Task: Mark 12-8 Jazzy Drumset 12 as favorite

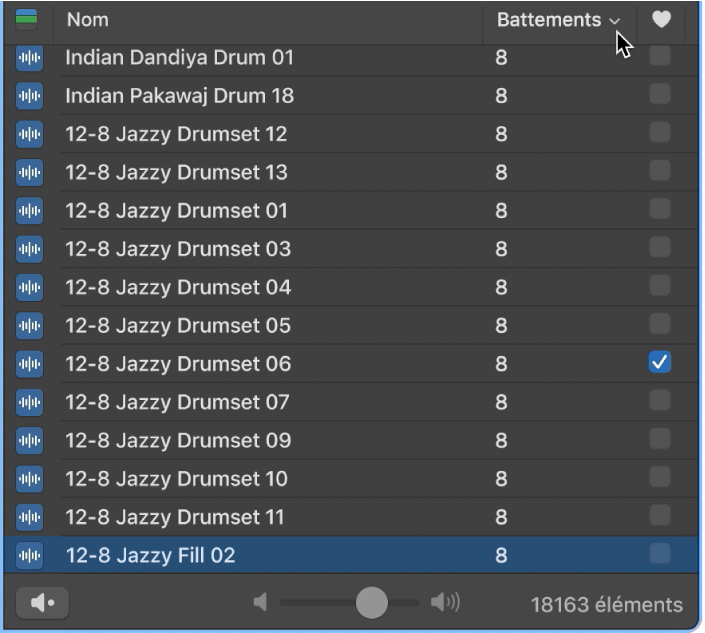Action: (x=660, y=132)
